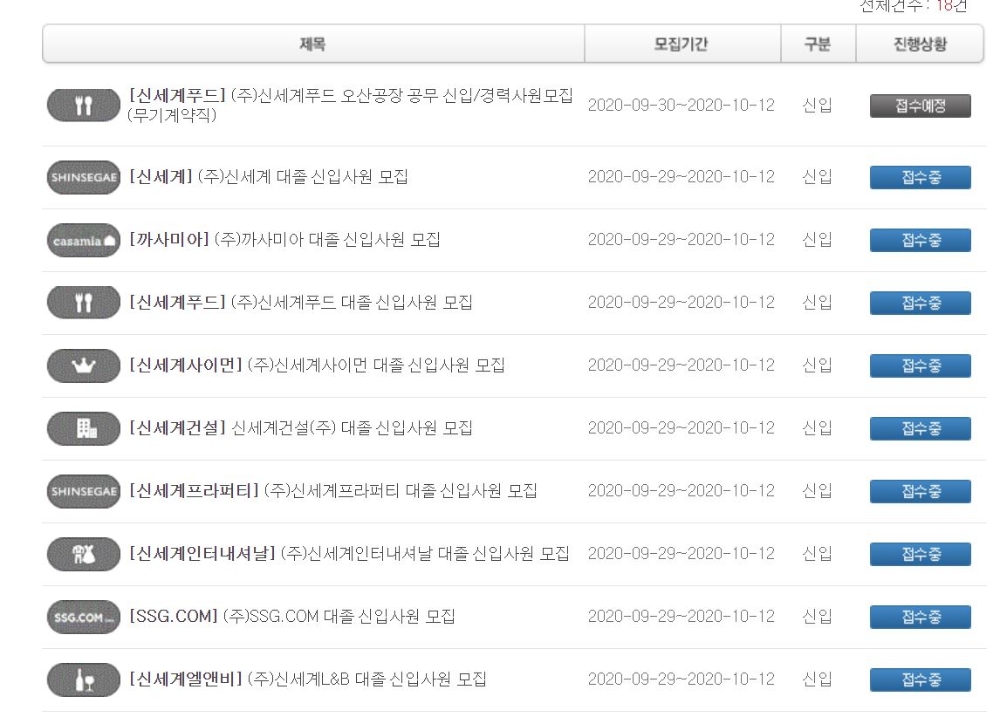Open 신세계푸드 오산공장 공무 신입/경력사원모집 posting
Image resolution: width=1000 pixels, height=717 pixels.
pos(350,105)
